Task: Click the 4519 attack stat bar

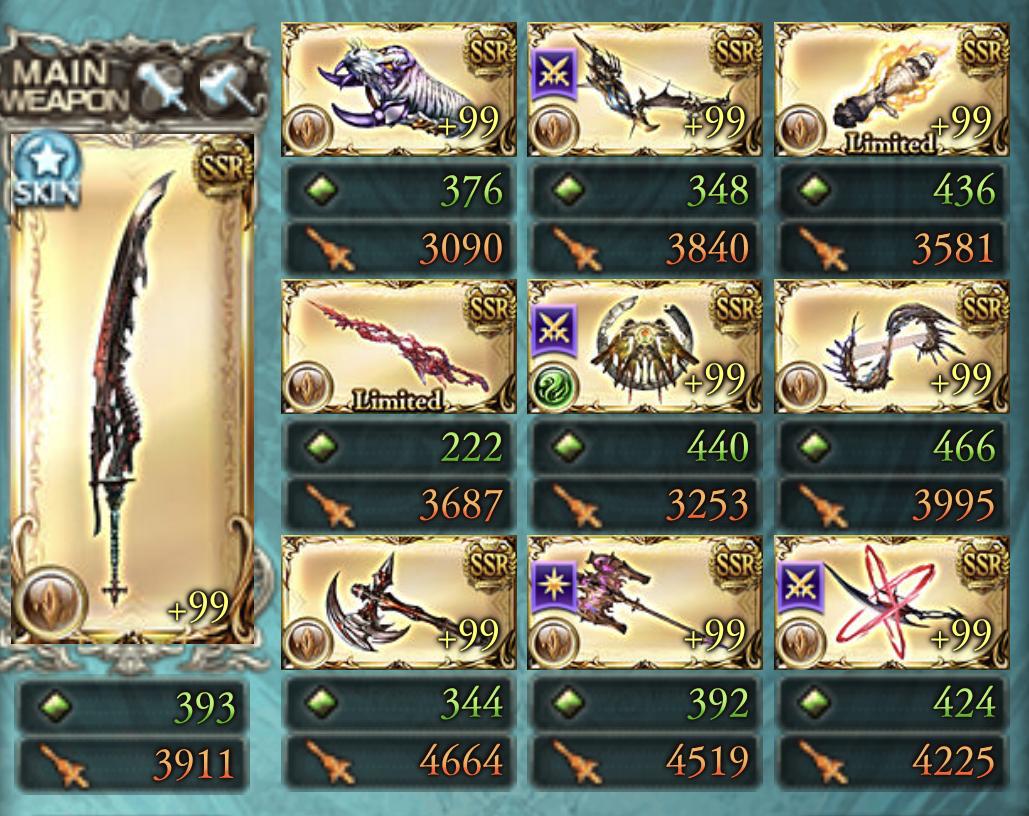Action: [644, 760]
